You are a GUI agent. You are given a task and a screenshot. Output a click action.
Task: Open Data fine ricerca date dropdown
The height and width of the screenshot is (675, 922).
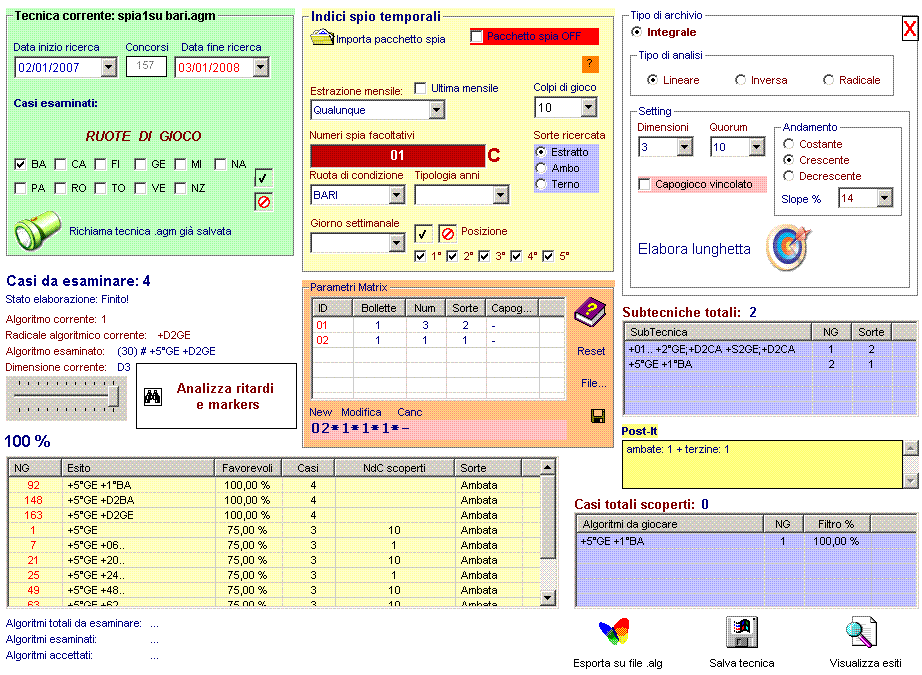[x=260, y=67]
